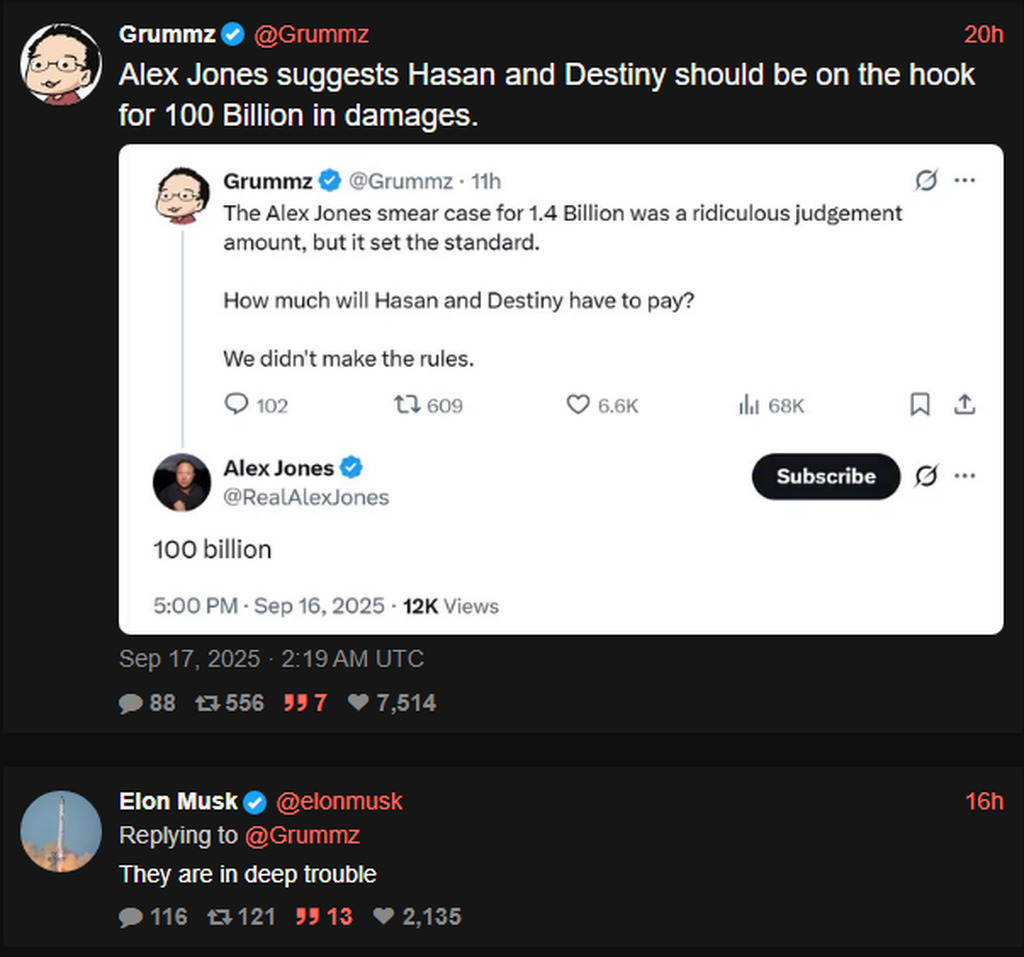Click the share icon in the embedded tweet
Image resolution: width=1024 pixels, height=957 pixels.
(x=964, y=404)
